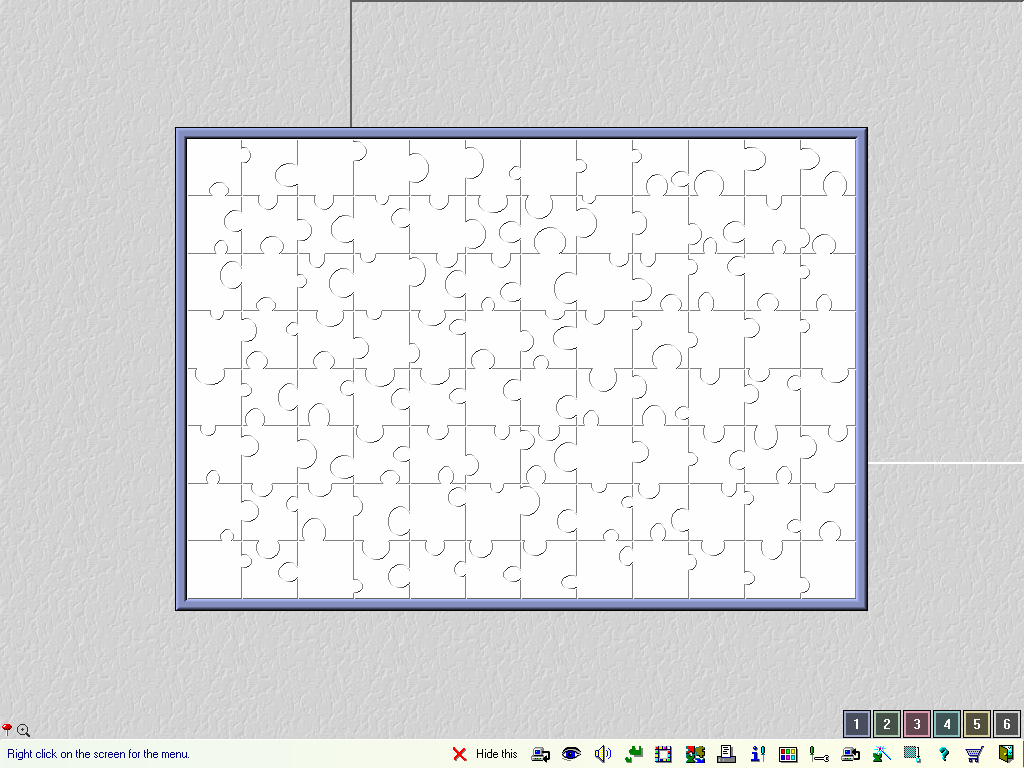This screenshot has height=768, width=1024.
Task: Select tray button 4
Action: 947,724
